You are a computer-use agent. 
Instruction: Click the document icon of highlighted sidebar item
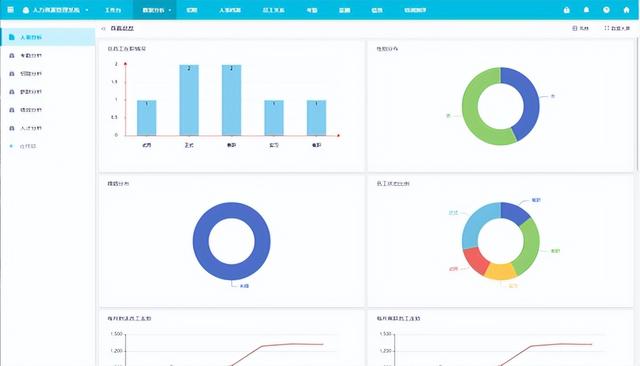[x=11, y=37]
